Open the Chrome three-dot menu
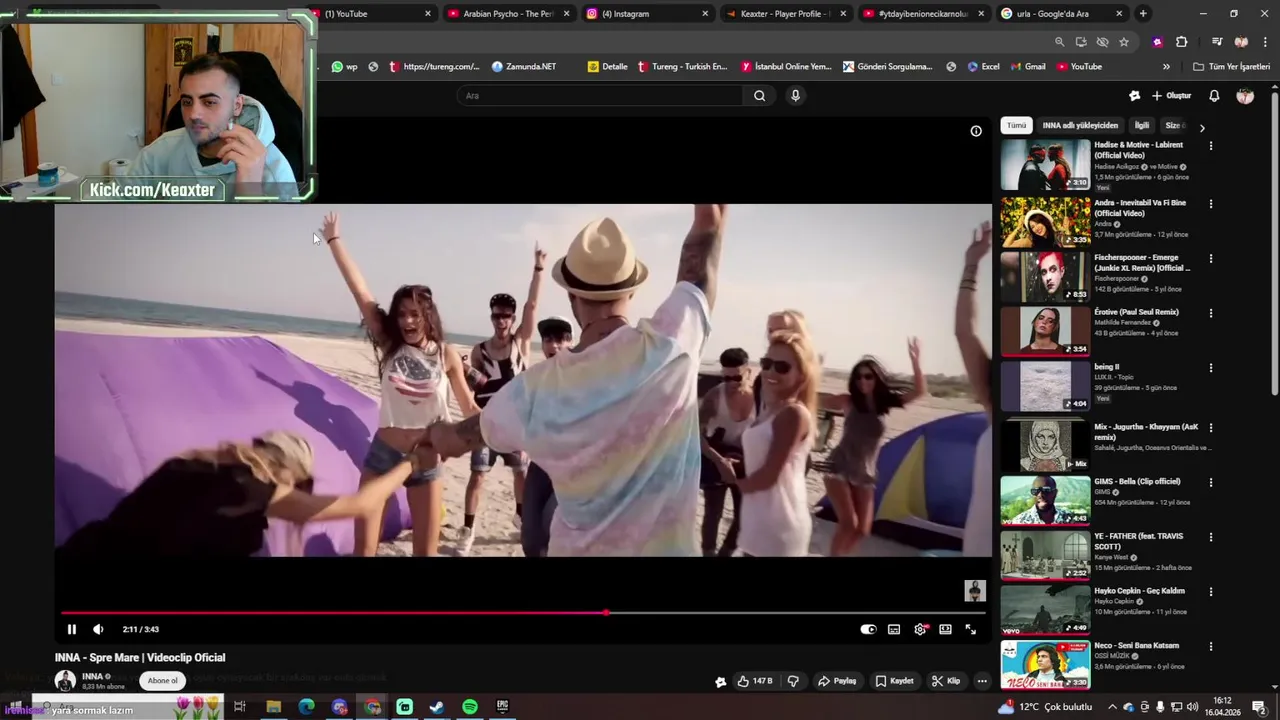Viewport: 1280px width, 720px height. (1266, 42)
